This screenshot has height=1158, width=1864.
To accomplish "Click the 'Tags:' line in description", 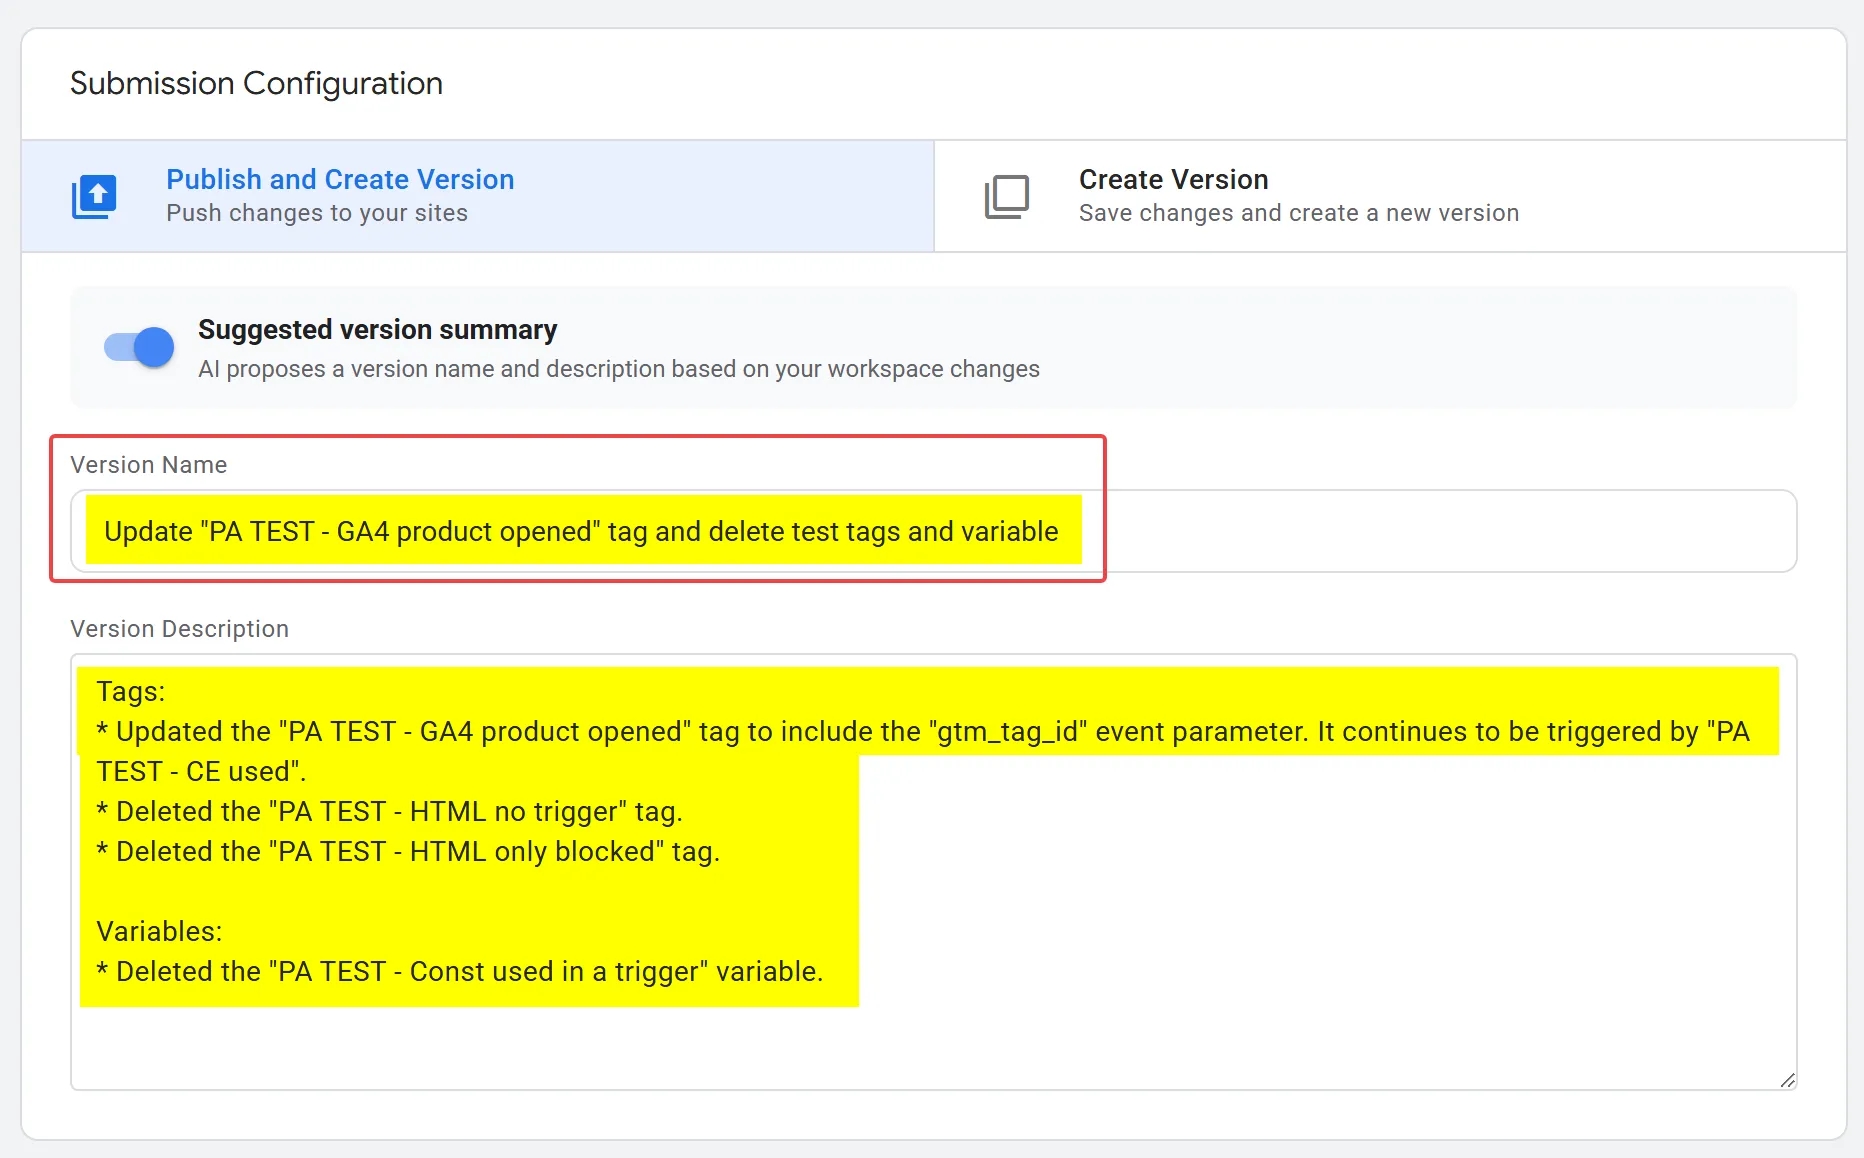I will tap(131, 692).
